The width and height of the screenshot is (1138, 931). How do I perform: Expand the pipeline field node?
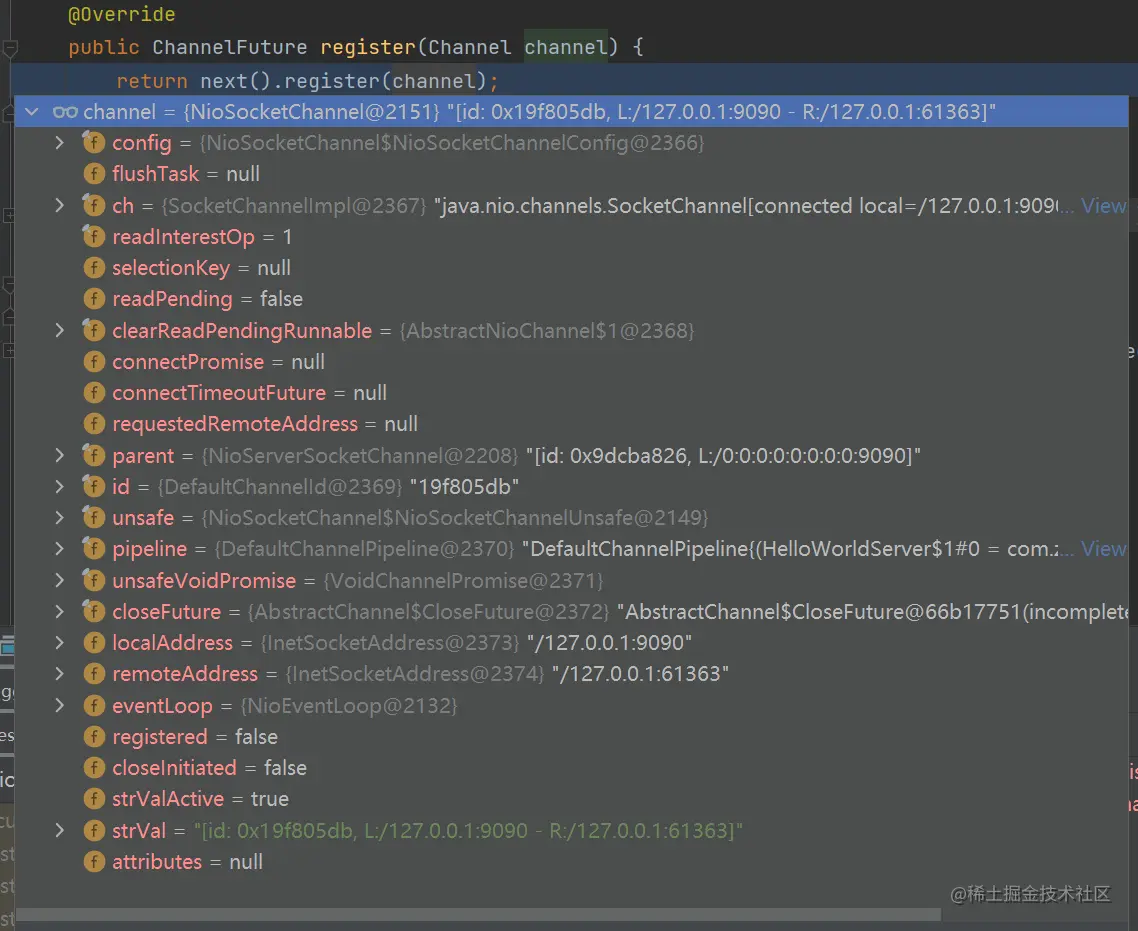point(60,549)
